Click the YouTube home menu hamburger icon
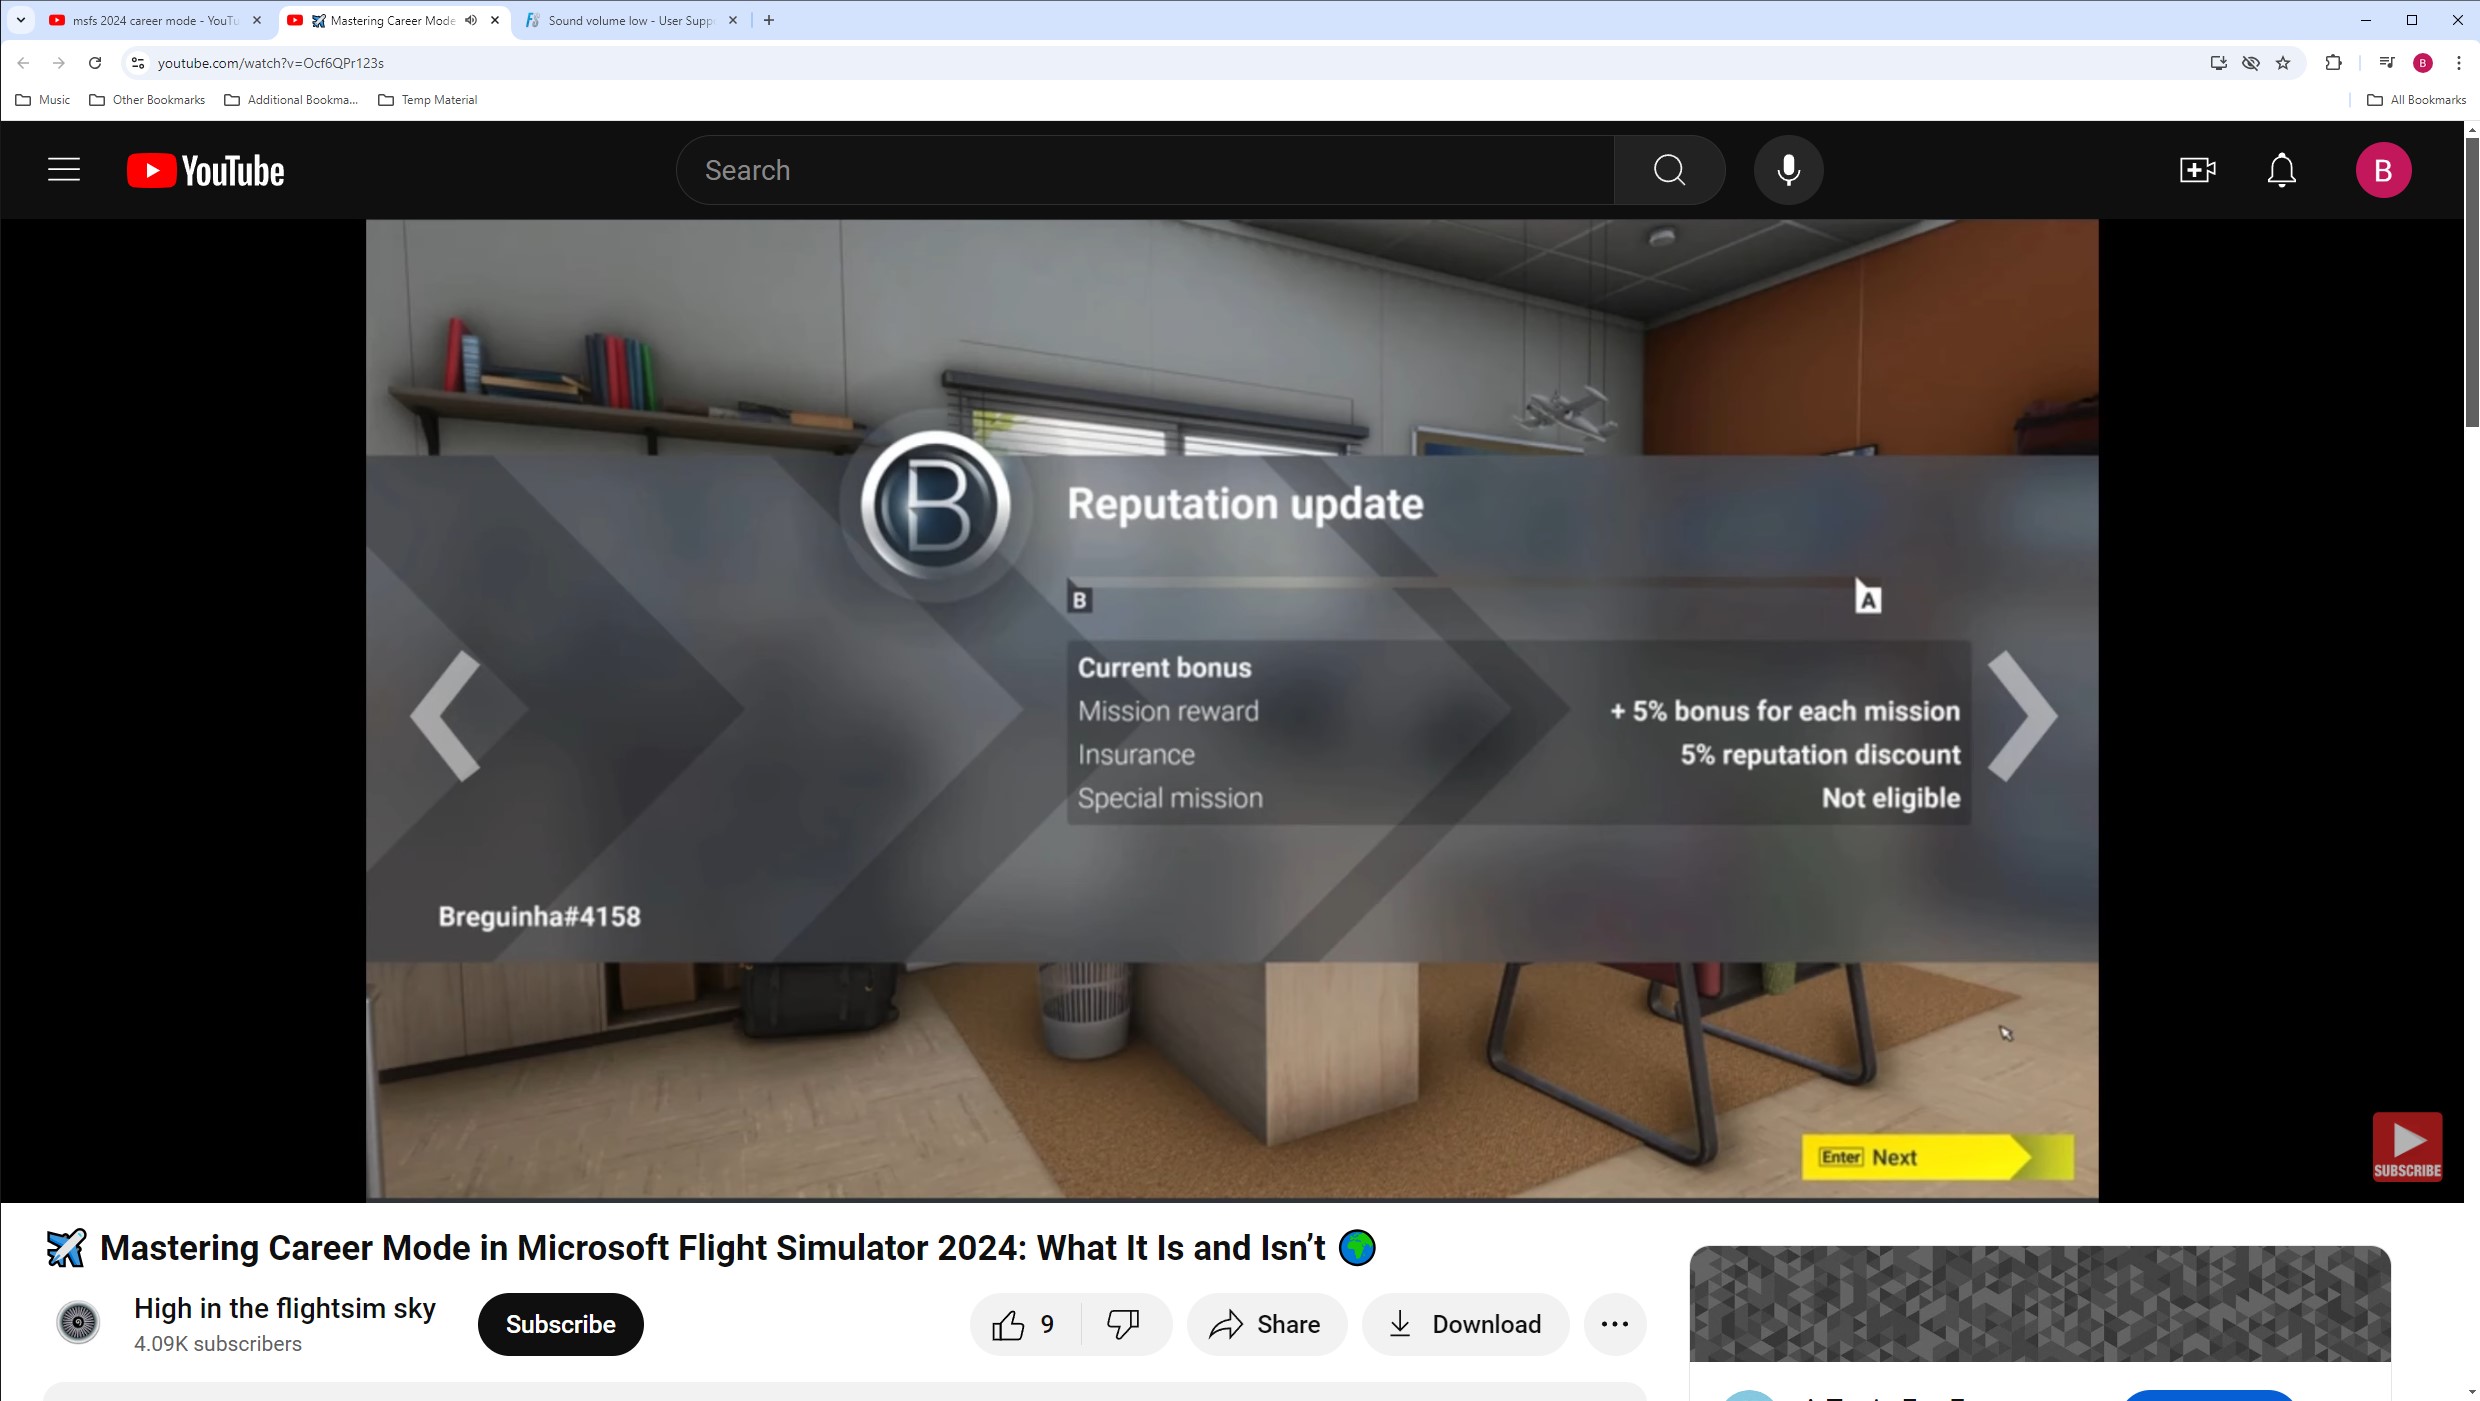Viewport: 2480px width, 1401px height. point(63,170)
